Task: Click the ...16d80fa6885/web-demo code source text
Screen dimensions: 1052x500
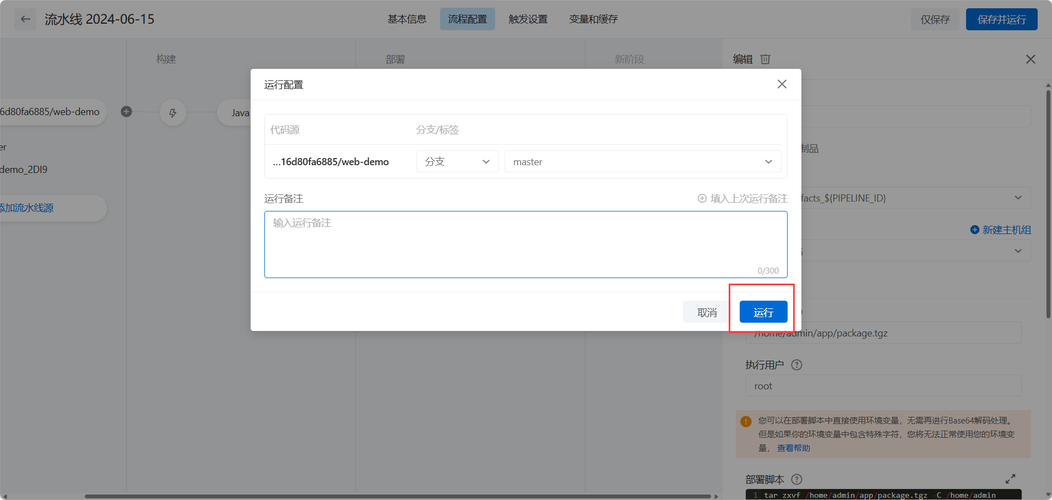Action: point(331,162)
